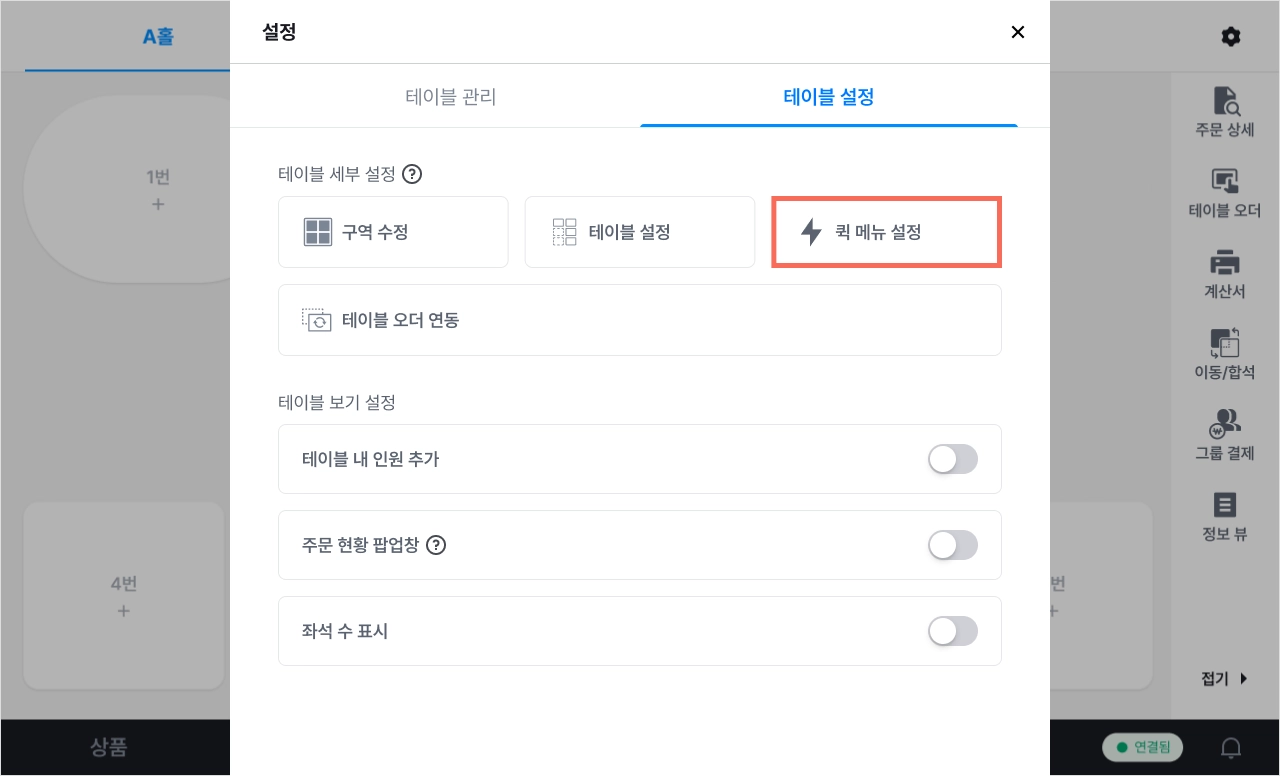This screenshot has width=1280, height=776.
Task: Select the 이동/합석 icon
Action: point(1225,355)
